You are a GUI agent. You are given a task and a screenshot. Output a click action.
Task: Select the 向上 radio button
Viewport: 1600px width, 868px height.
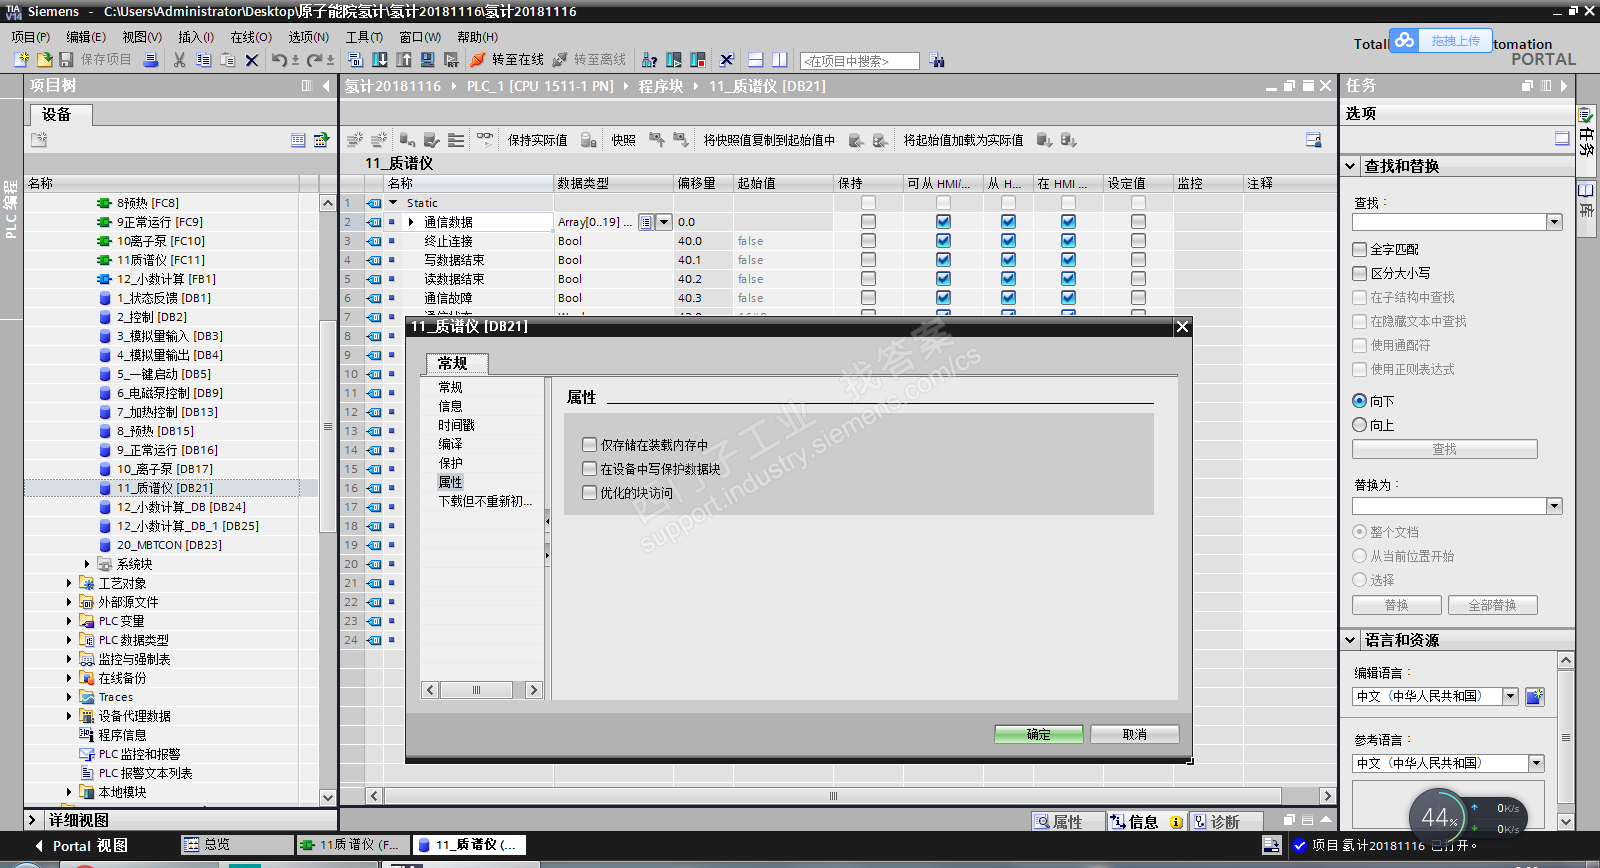pos(1359,425)
